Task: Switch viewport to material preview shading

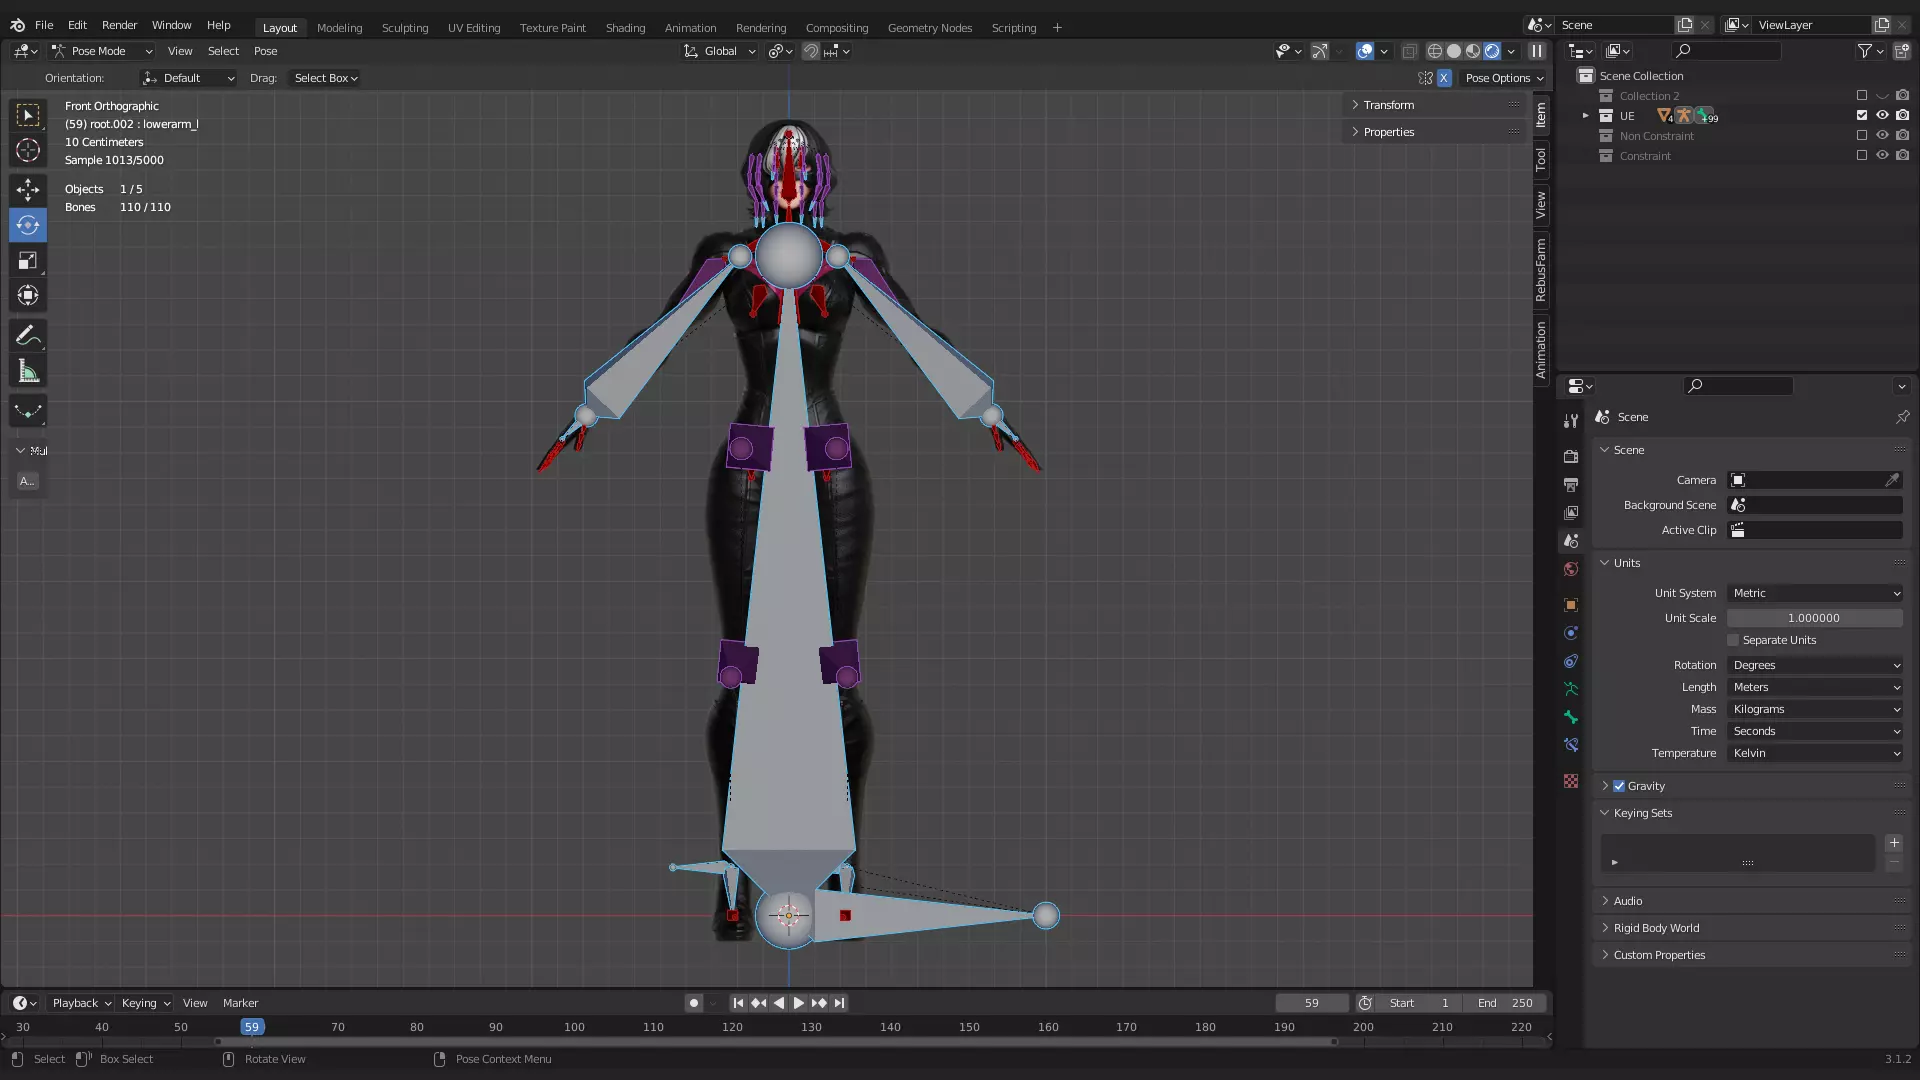Action: coord(1473,51)
